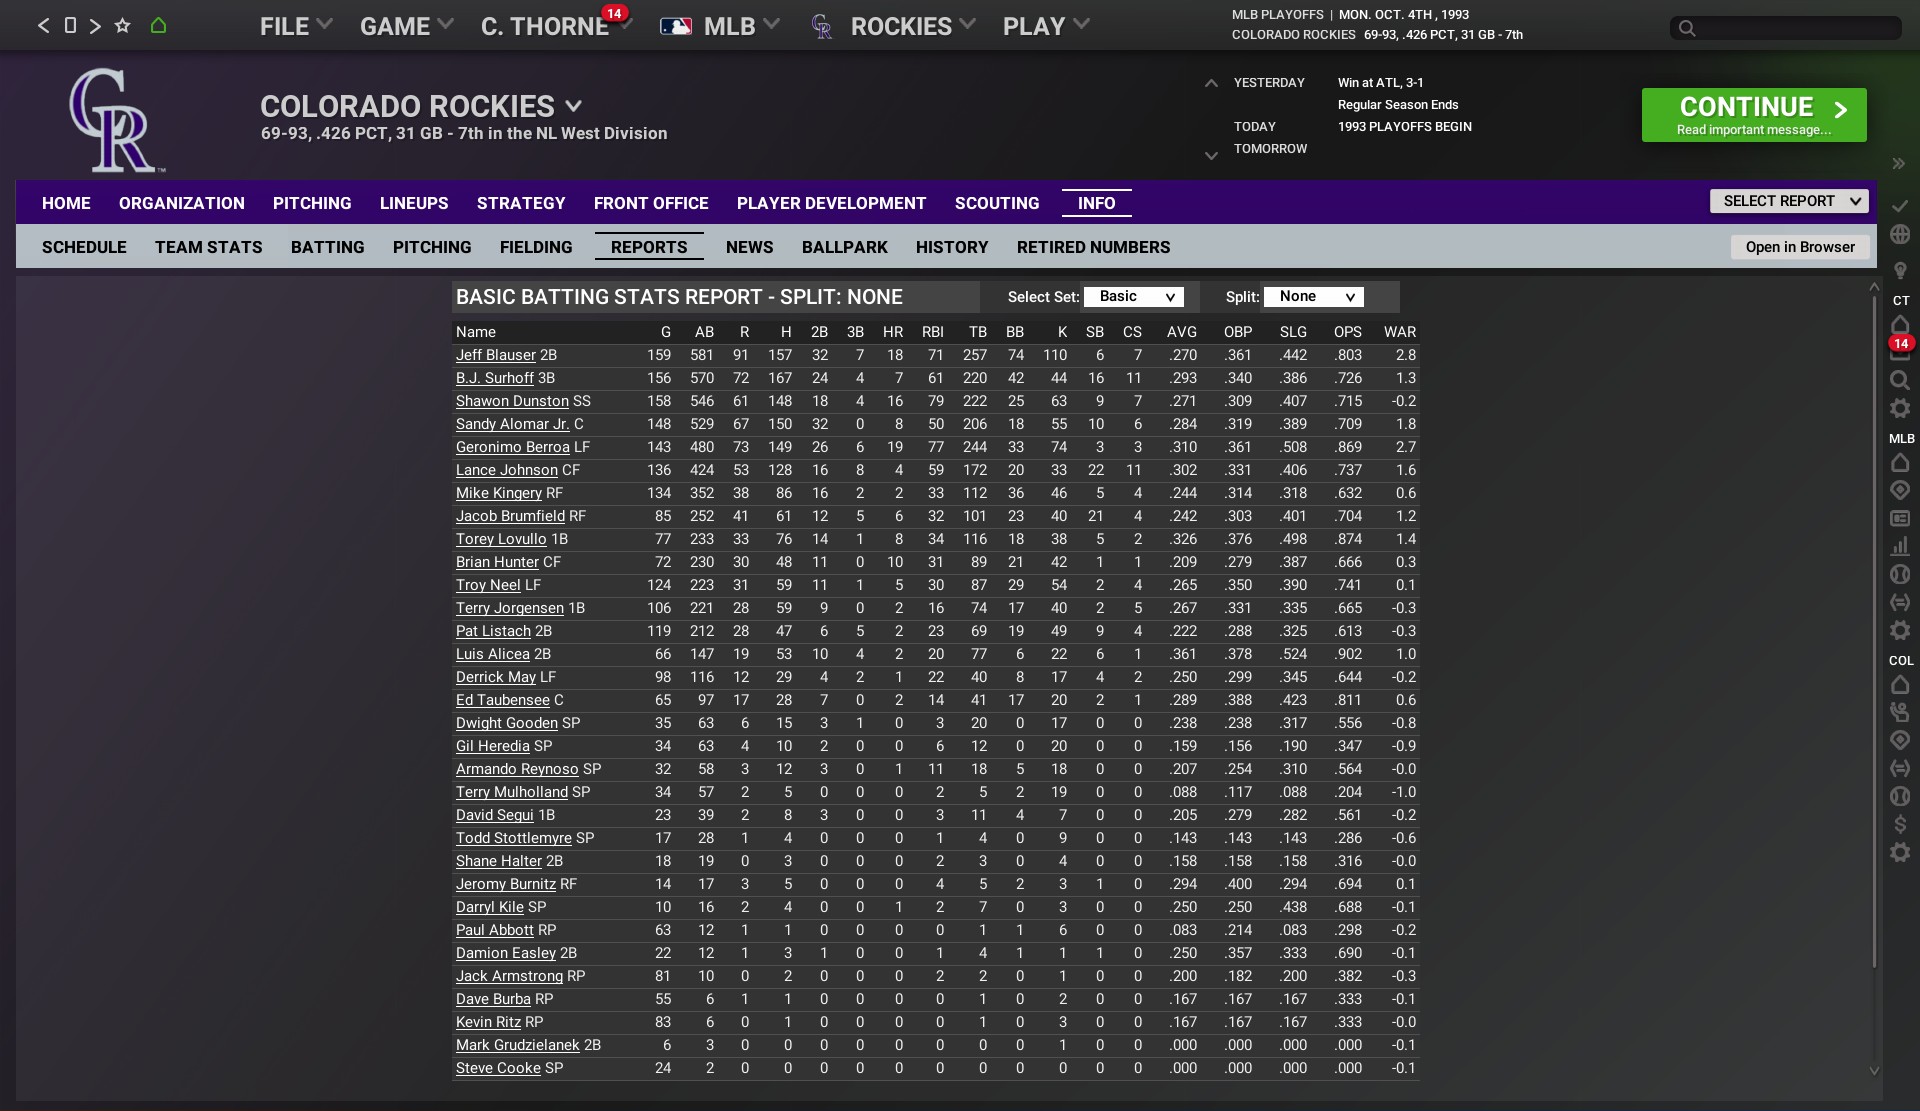The image size is (1920, 1111).
Task: Click diamond icon under COL section
Action: coord(1900,740)
